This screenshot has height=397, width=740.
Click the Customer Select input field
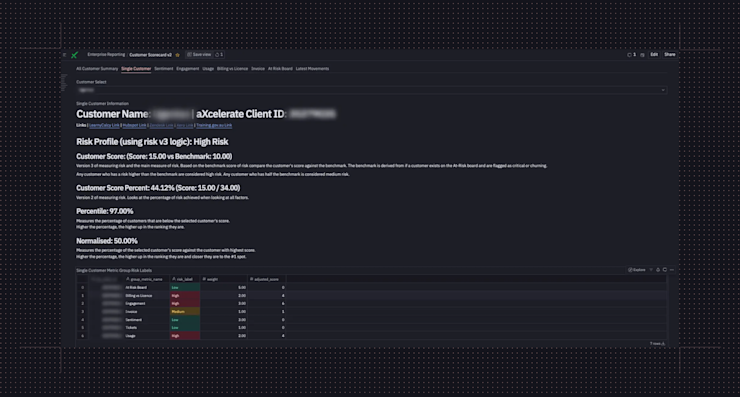click(x=371, y=90)
